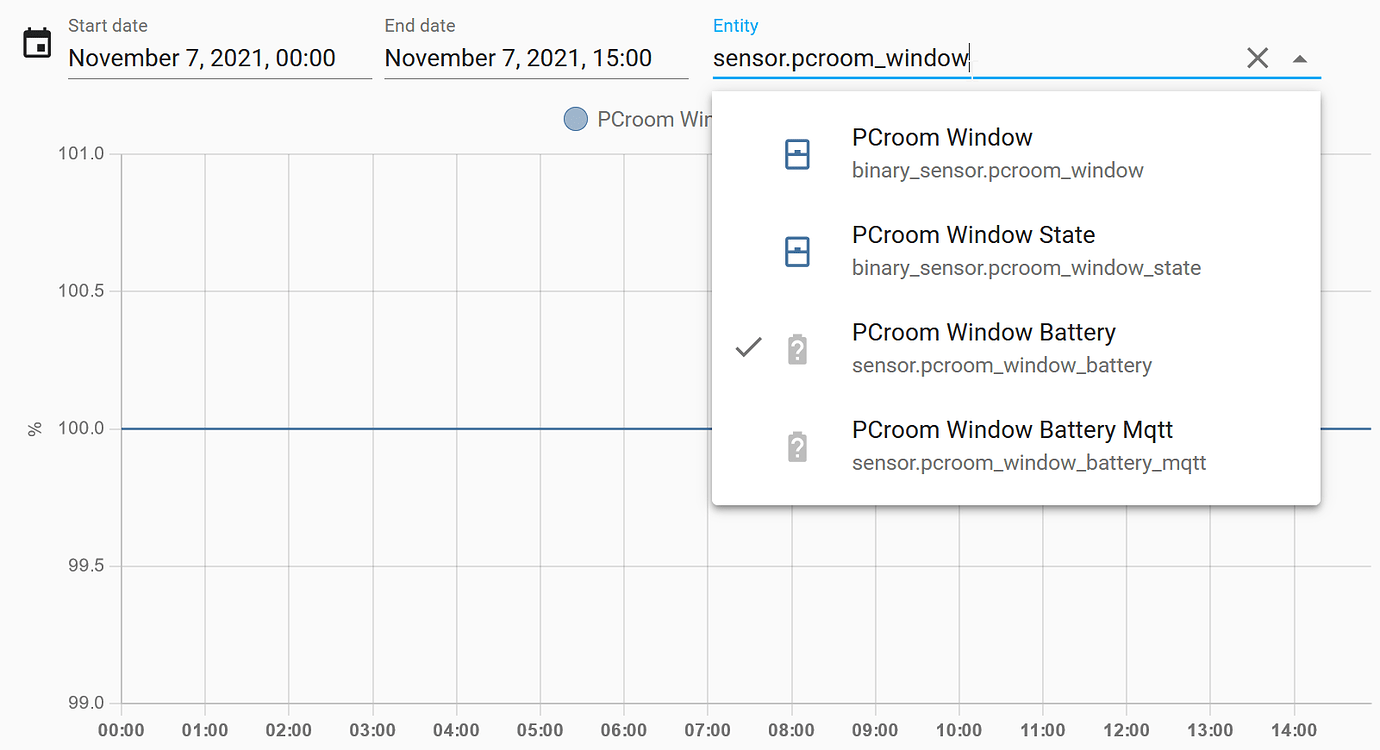Select PCroom Window entity option
Image resolution: width=1380 pixels, height=750 pixels.
(1016, 153)
